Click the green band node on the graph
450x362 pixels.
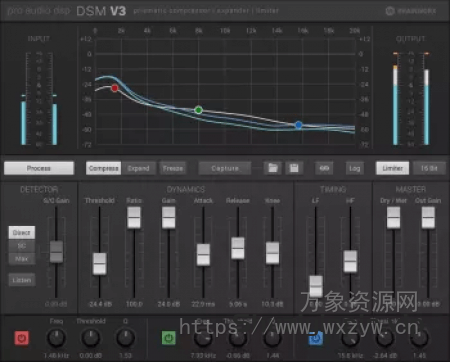pyautogui.click(x=198, y=110)
